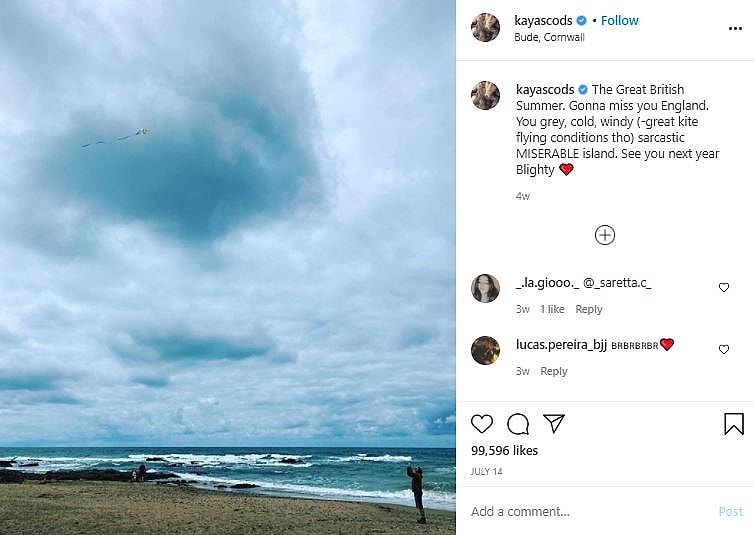Open the three-dot more options menu
Screen dimensions: 755x535
736,29
